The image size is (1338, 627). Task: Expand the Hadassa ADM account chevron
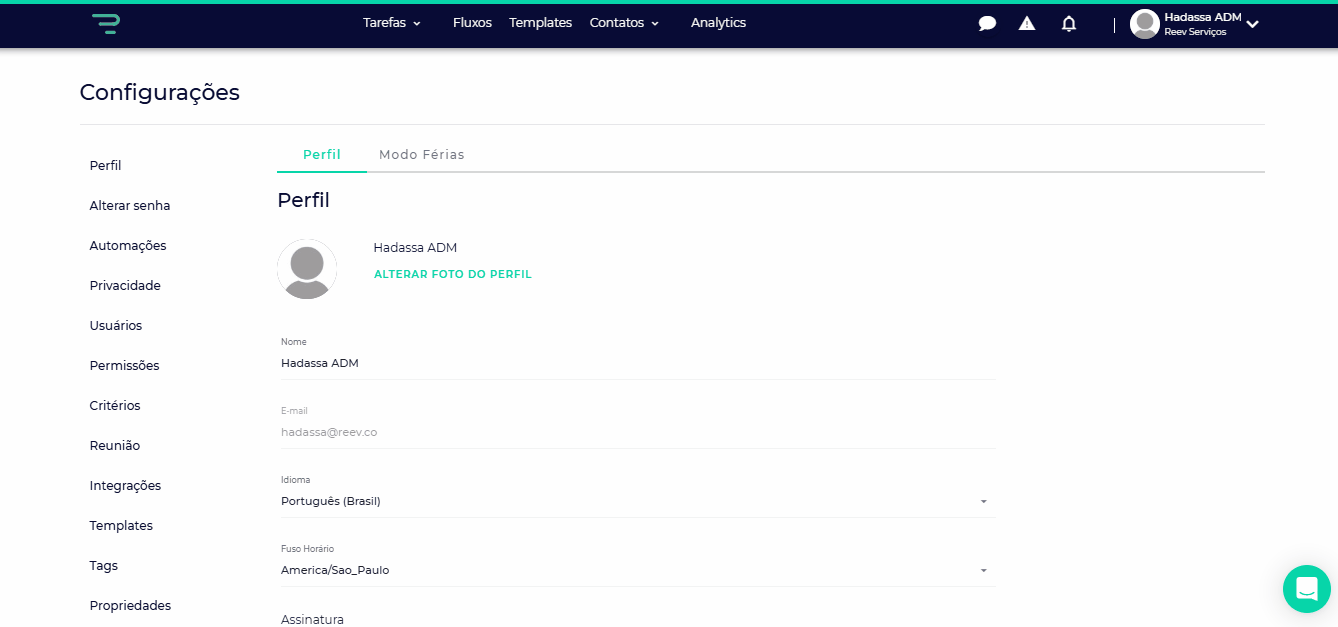click(1252, 24)
